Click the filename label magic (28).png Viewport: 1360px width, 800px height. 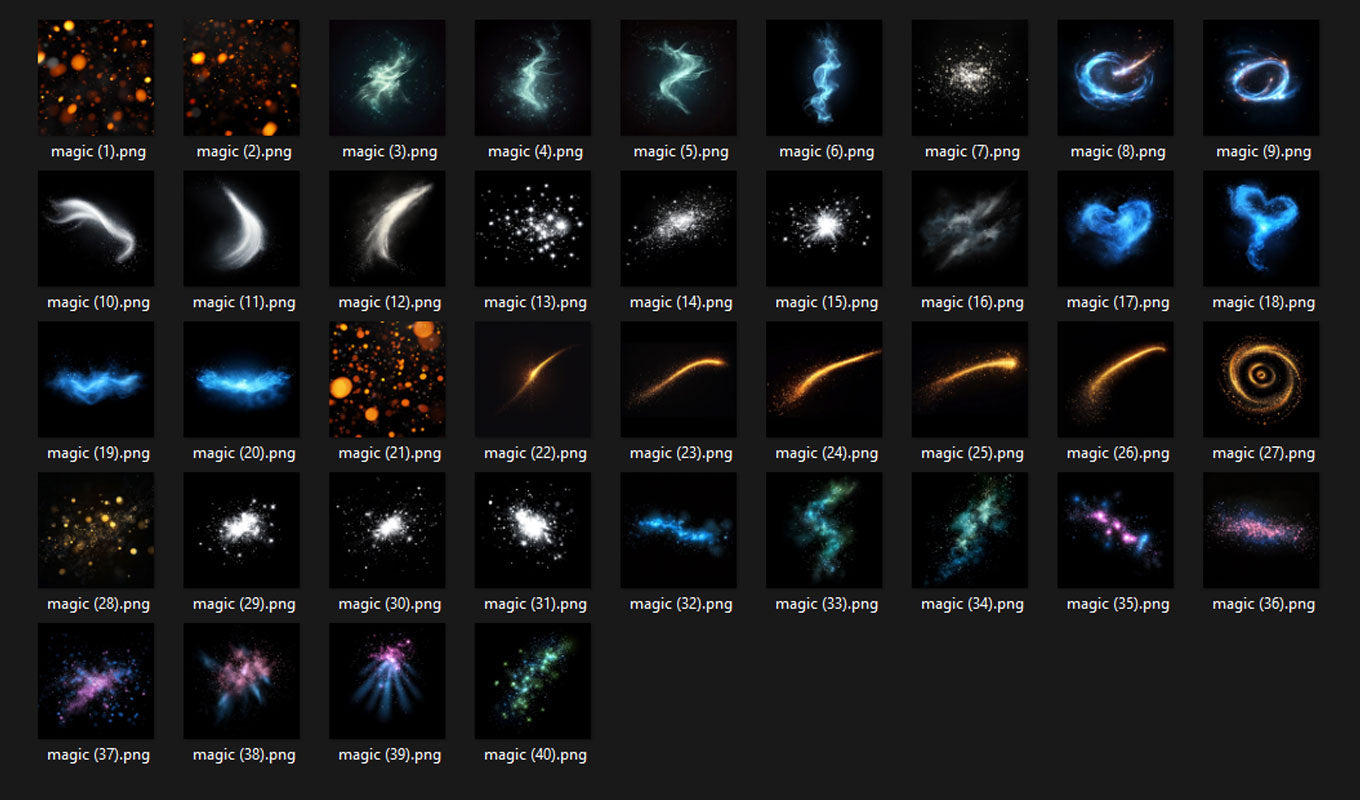coord(98,604)
